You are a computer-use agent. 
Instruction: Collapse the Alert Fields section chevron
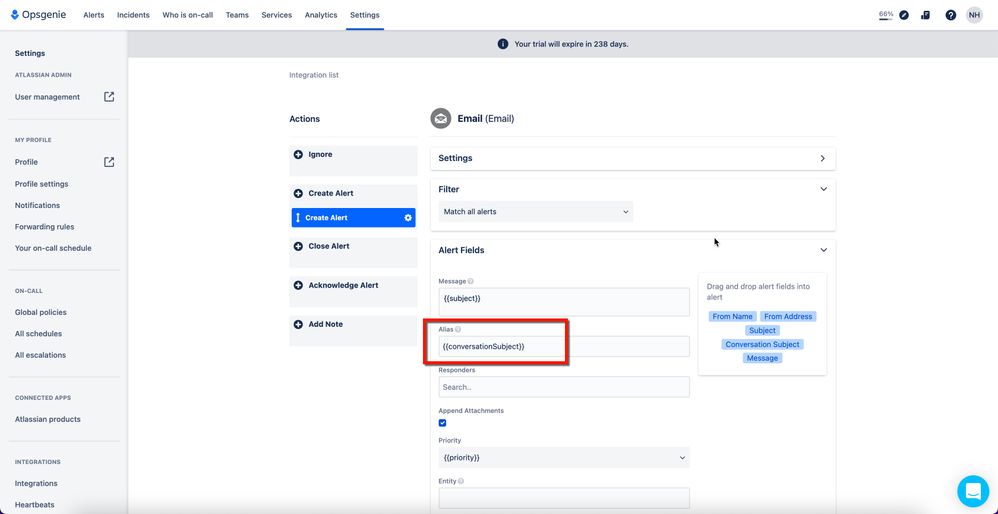(824, 251)
